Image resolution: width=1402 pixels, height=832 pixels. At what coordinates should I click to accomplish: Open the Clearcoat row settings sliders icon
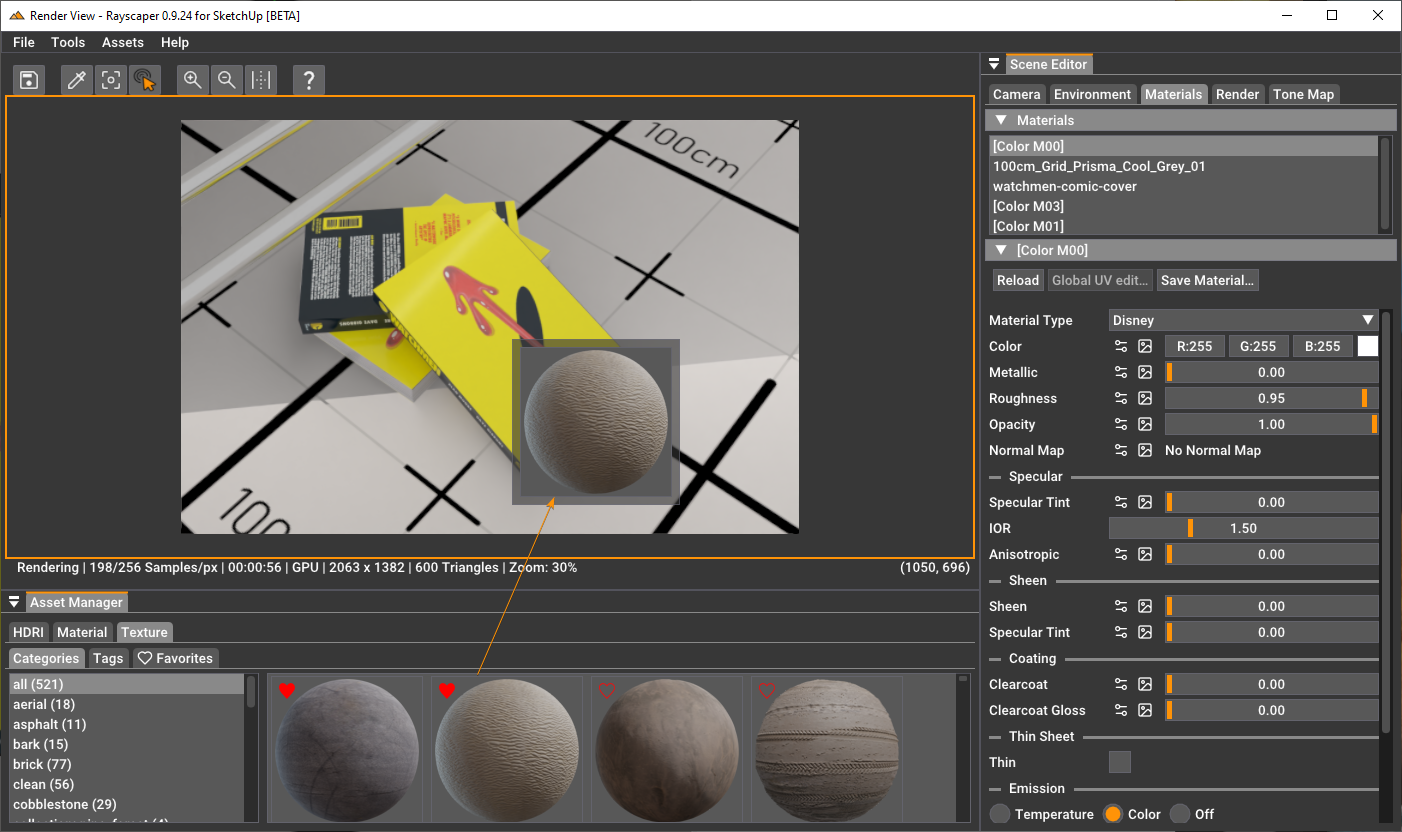coord(1121,684)
